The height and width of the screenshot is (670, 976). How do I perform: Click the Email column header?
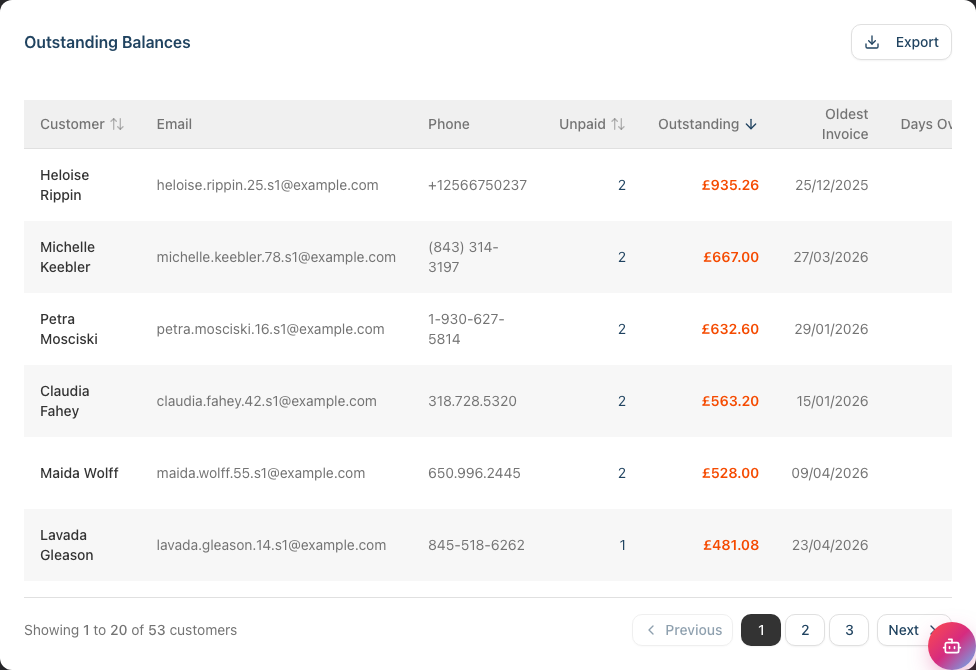(x=174, y=124)
